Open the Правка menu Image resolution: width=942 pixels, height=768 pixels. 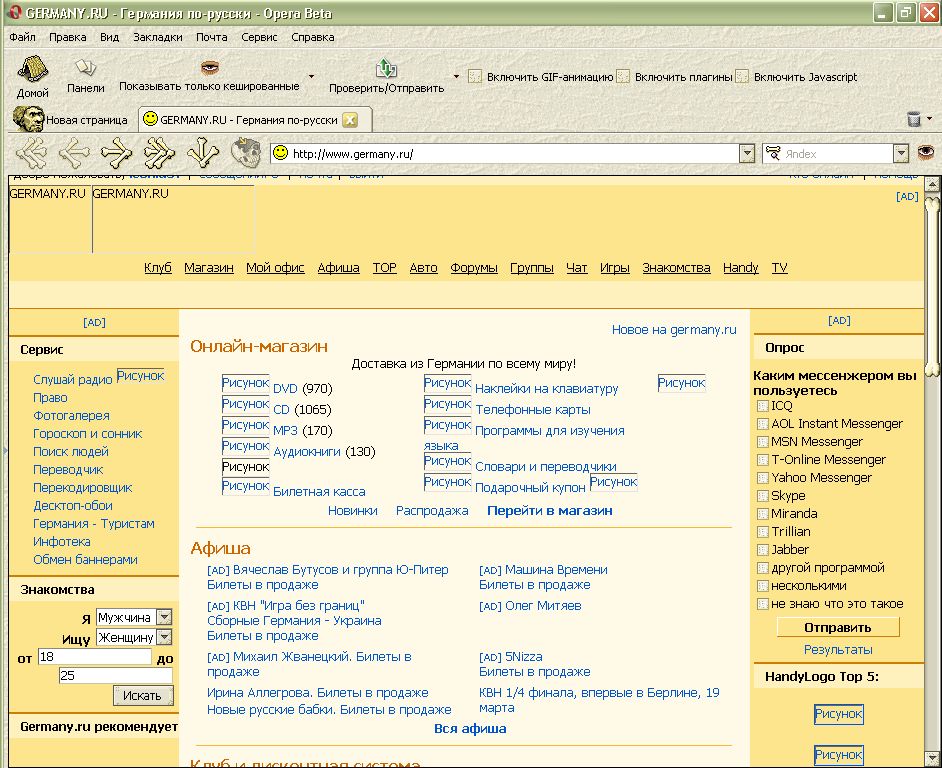(68, 37)
